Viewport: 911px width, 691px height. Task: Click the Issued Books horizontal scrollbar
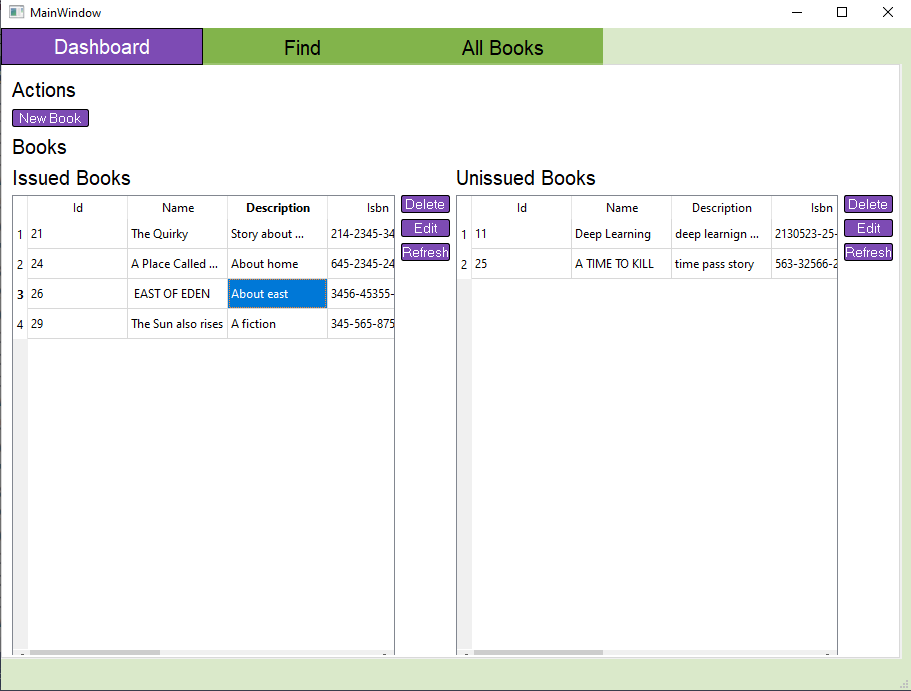click(x=95, y=652)
